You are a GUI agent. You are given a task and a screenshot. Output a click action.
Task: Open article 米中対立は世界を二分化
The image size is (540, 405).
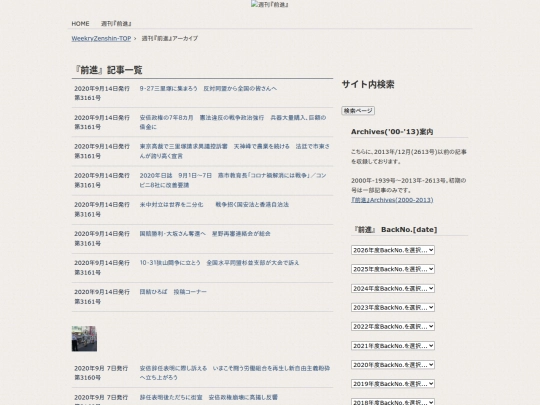(214, 205)
